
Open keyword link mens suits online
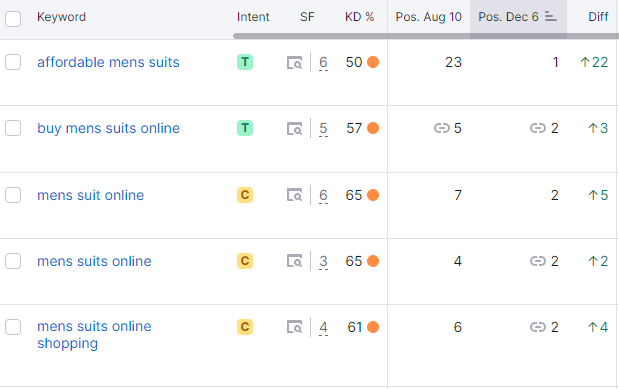pyautogui.click(x=94, y=261)
